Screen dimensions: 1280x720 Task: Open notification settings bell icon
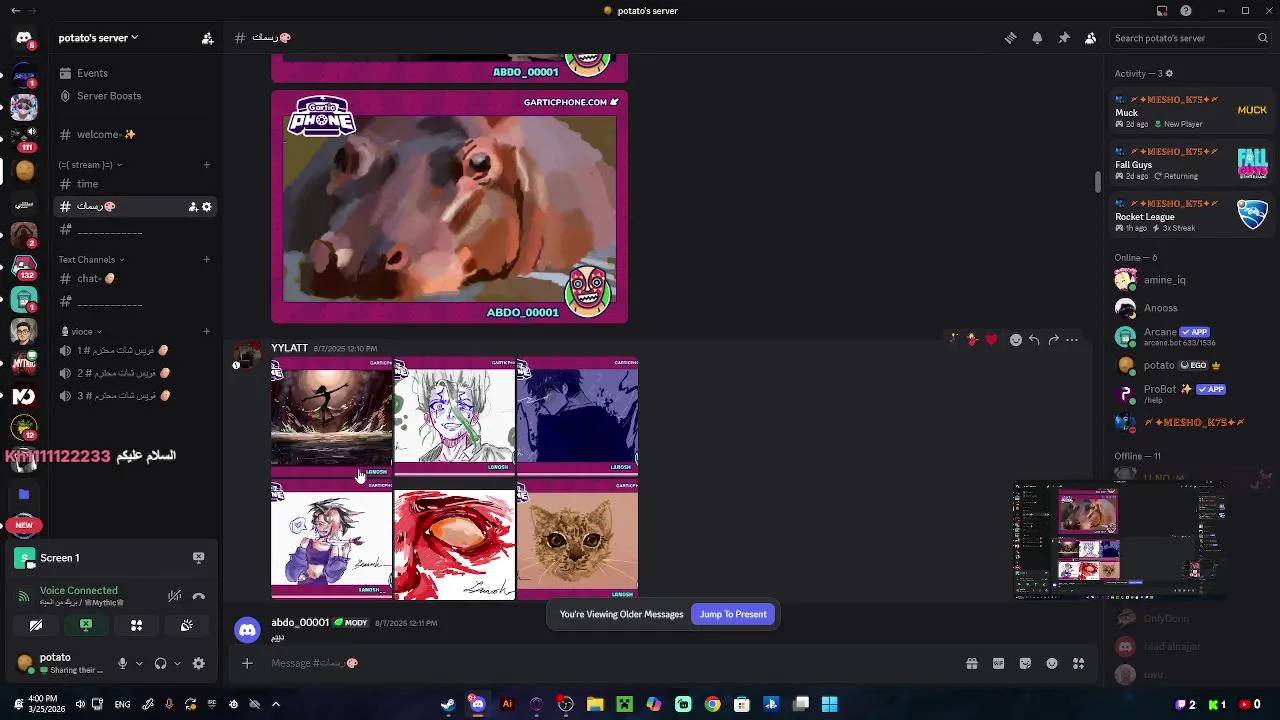[1037, 38]
